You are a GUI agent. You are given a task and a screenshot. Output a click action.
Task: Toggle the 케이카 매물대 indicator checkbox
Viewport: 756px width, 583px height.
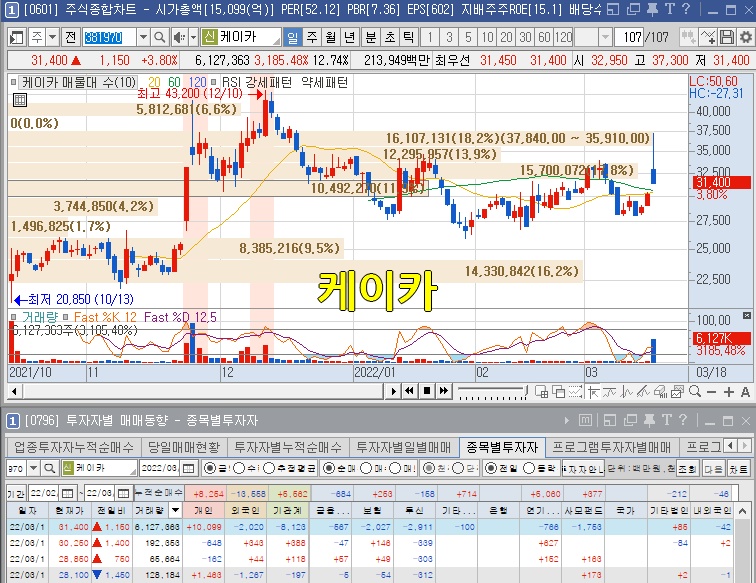click(14, 82)
